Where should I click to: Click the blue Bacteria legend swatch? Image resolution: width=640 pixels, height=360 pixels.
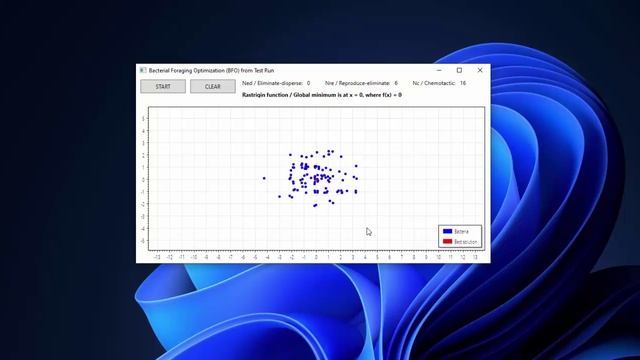pos(447,231)
